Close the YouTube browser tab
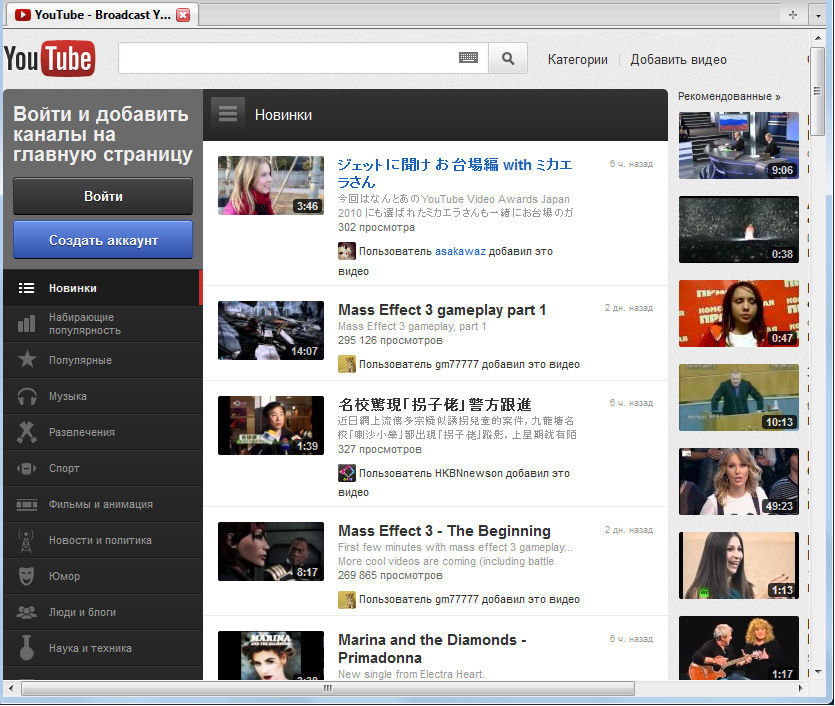This screenshot has width=835, height=706. click(x=182, y=15)
